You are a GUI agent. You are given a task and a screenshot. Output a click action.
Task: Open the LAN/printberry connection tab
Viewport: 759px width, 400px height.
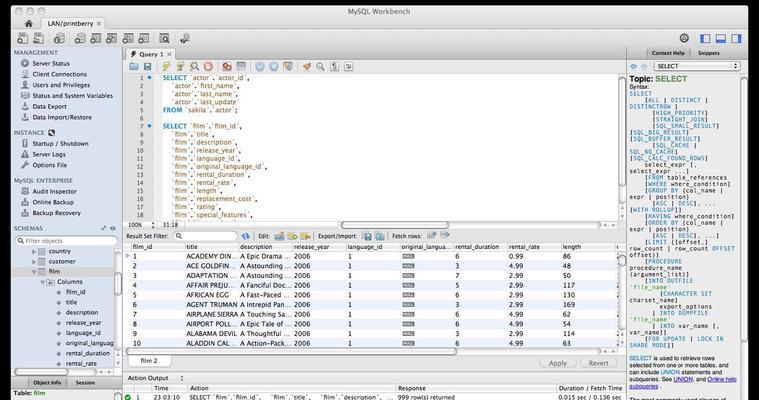pyautogui.click(x=71, y=23)
